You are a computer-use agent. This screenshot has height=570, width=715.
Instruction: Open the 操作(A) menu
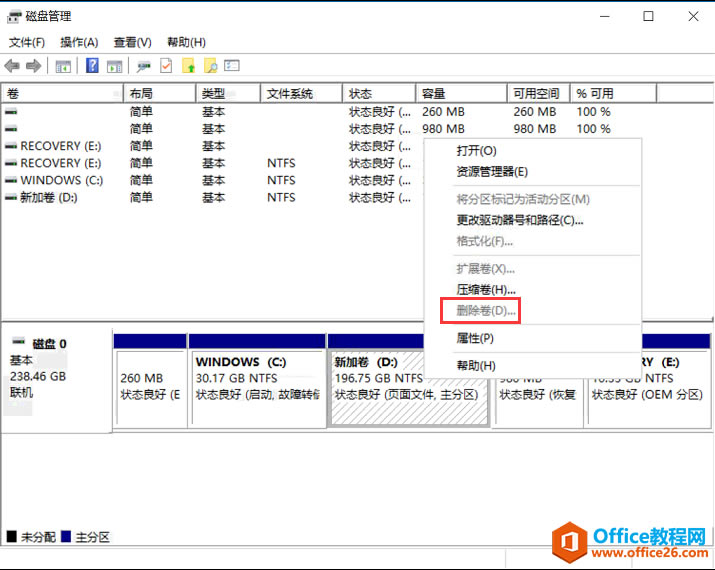point(79,42)
